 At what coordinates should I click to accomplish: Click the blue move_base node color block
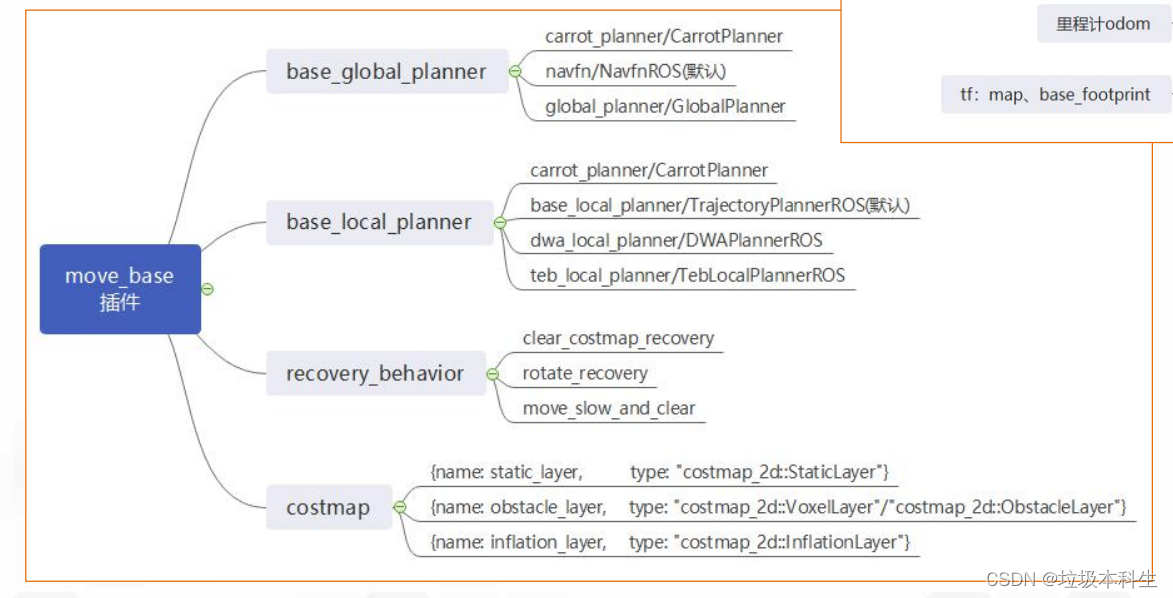(120, 288)
